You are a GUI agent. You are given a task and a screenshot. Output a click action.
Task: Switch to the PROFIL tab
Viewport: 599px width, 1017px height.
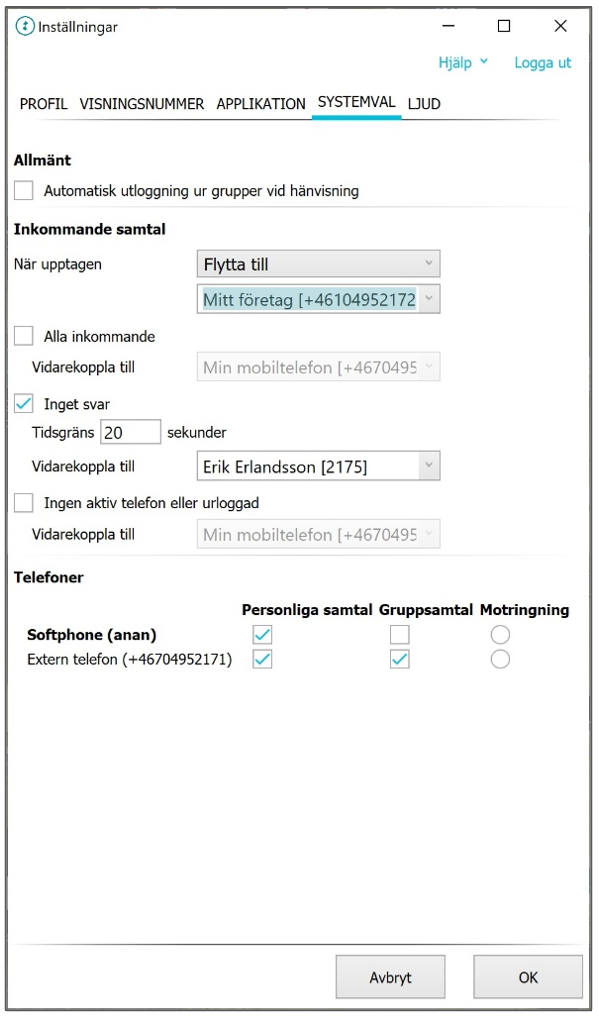43,104
